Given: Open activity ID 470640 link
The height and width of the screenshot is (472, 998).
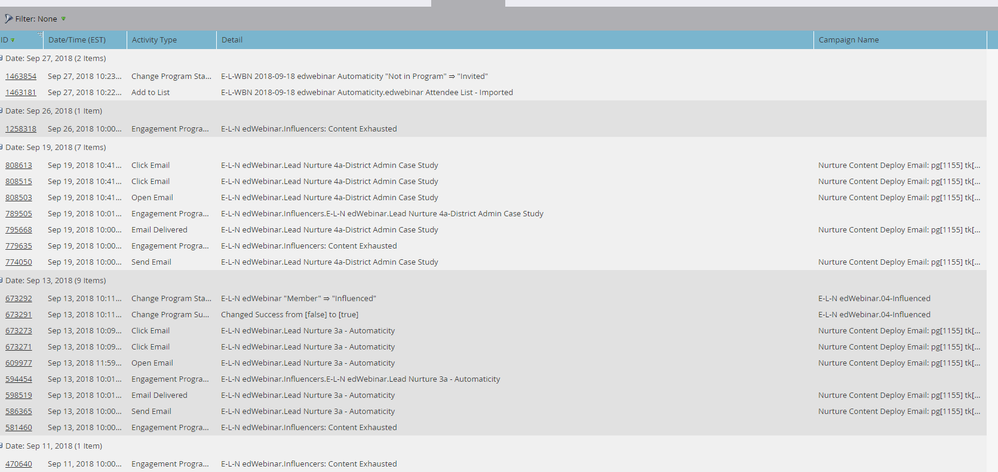Looking at the screenshot, I should 18,464.
